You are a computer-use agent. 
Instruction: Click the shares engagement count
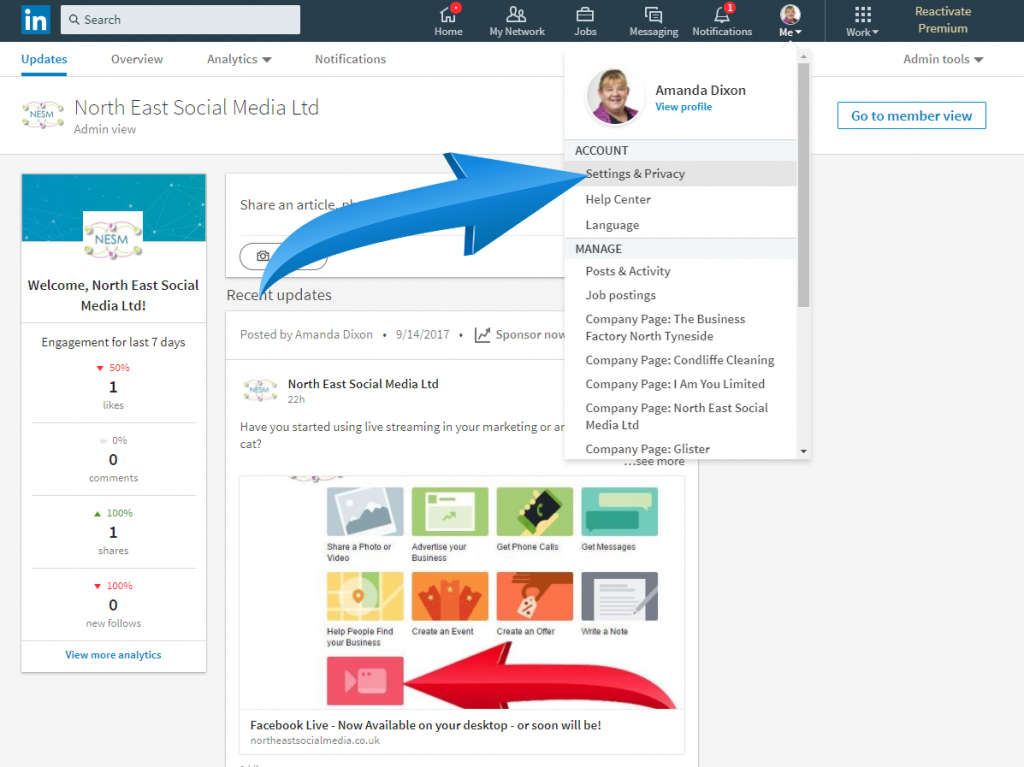[113, 532]
